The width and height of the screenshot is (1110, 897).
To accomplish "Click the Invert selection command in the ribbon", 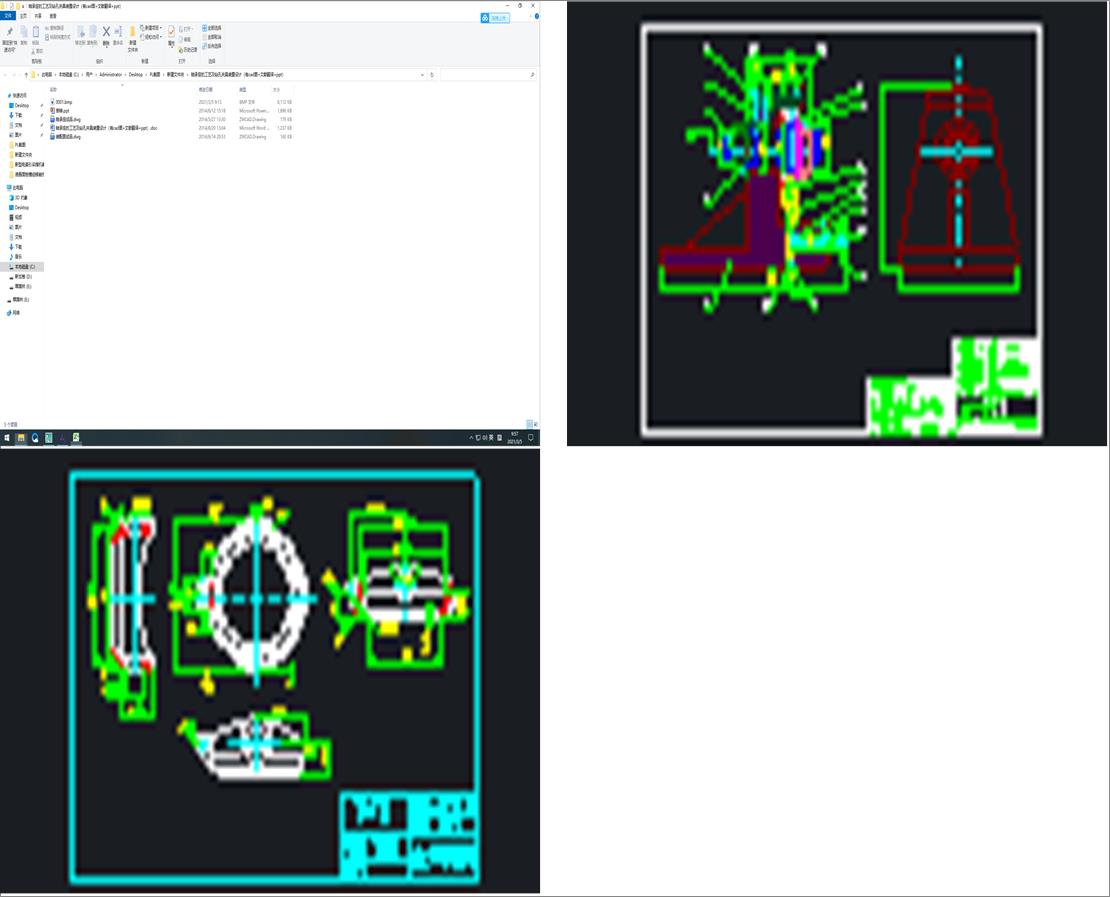I will pos(212,46).
